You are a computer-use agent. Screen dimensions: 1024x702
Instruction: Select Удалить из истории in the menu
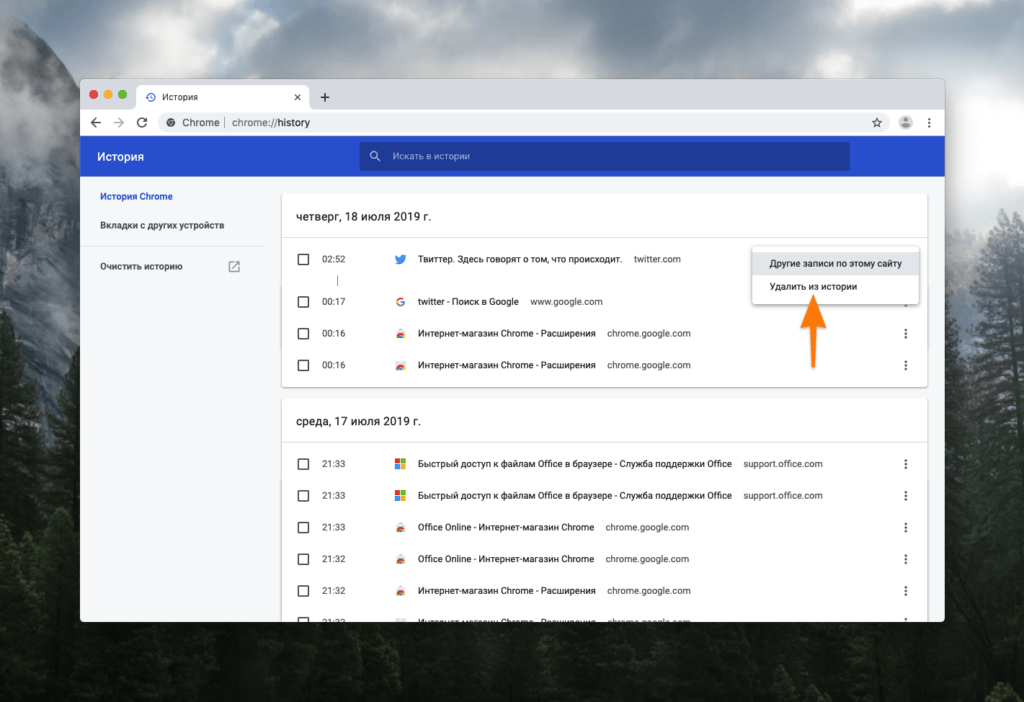click(x=835, y=287)
